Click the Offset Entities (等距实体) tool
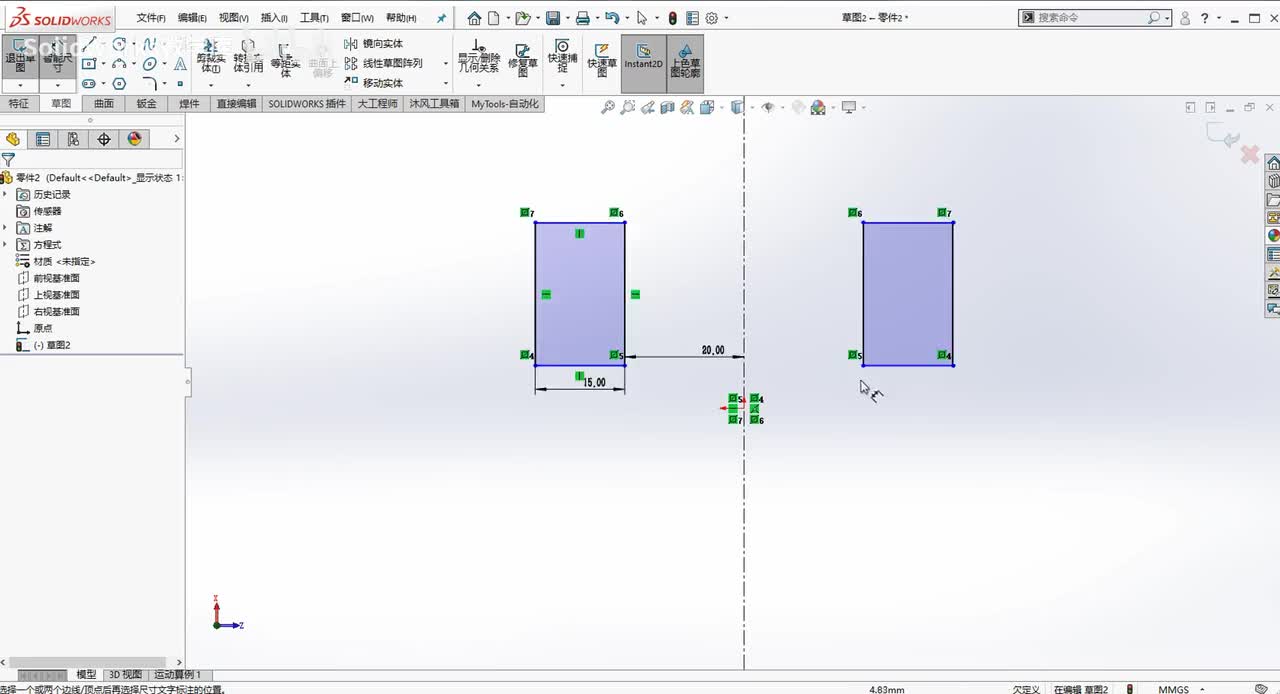1280x694 pixels. 285,60
